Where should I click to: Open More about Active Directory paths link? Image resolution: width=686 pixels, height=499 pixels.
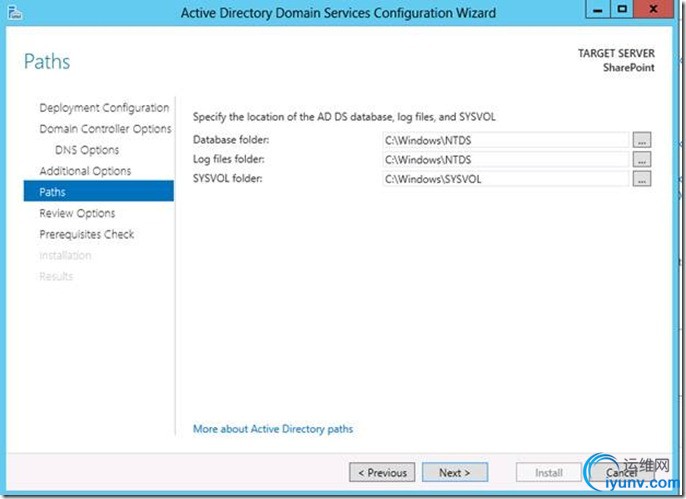273,429
